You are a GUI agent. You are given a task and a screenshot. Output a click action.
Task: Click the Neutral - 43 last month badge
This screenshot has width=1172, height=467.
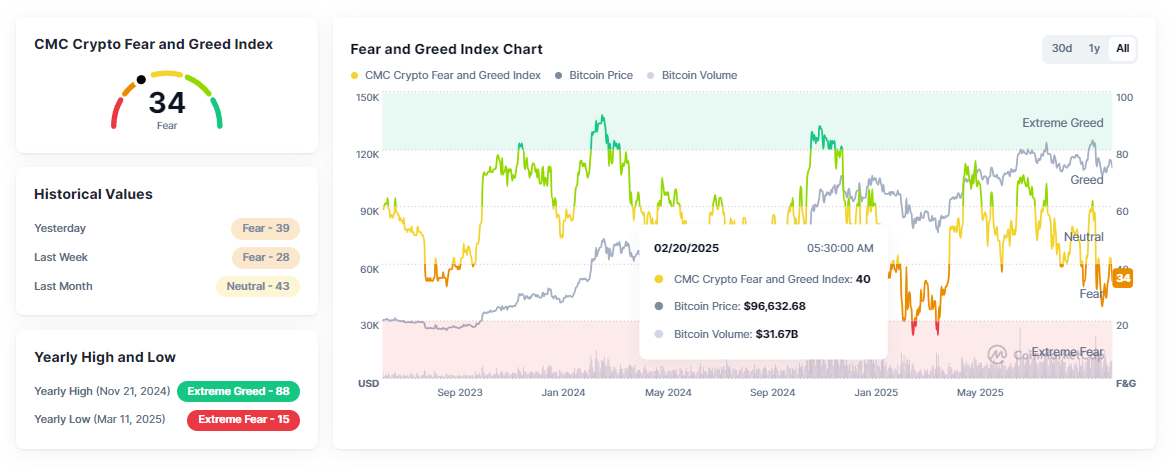click(258, 286)
